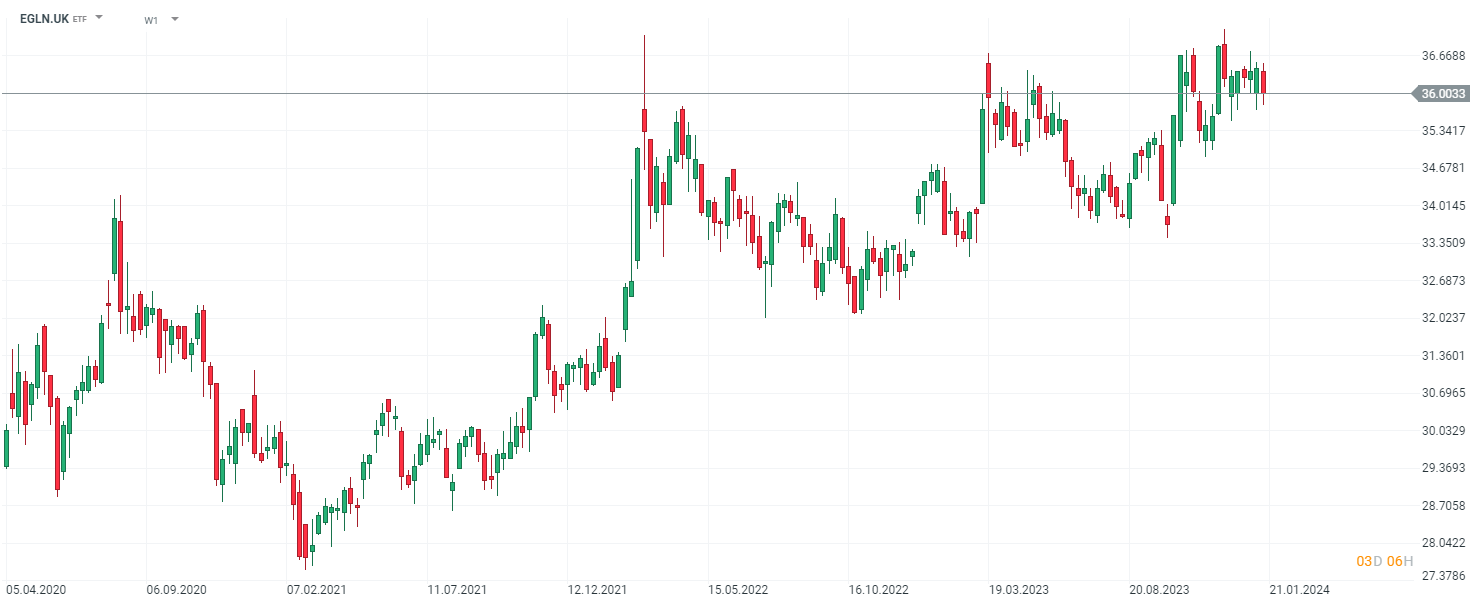Click the 19.03.2023 date label
This screenshot has height=606, width=1482.
coord(1018,590)
